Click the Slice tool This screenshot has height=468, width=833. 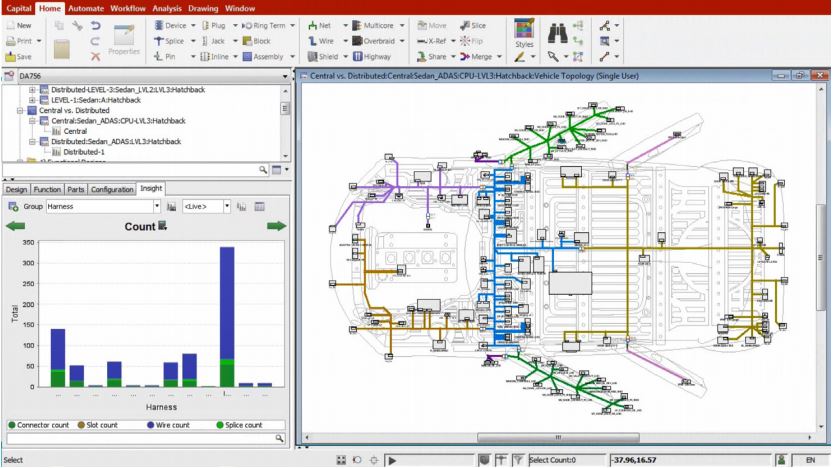point(473,24)
